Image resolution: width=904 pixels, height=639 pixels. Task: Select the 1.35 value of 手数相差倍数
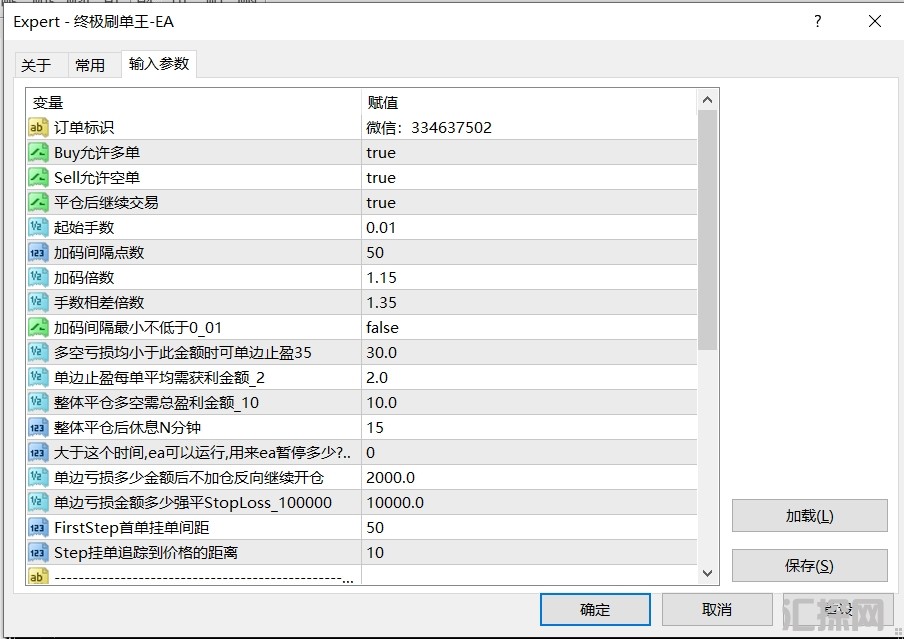(x=529, y=302)
